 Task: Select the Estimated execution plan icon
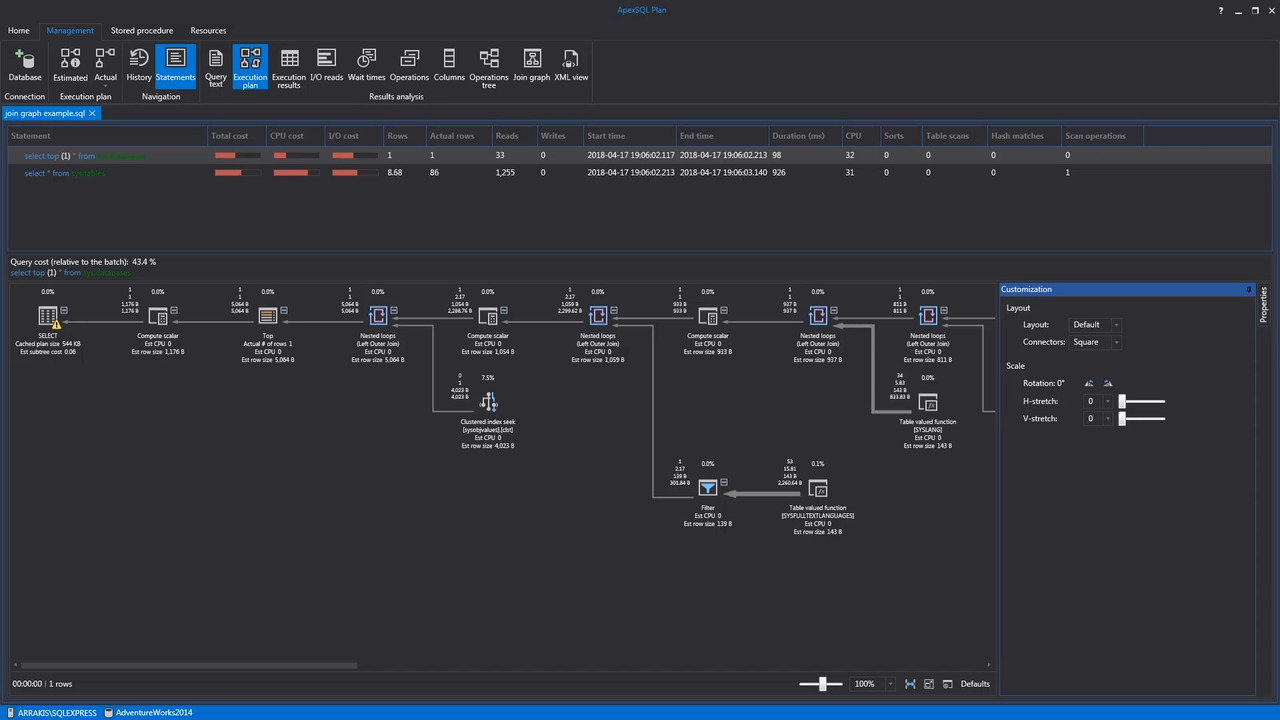pos(70,63)
